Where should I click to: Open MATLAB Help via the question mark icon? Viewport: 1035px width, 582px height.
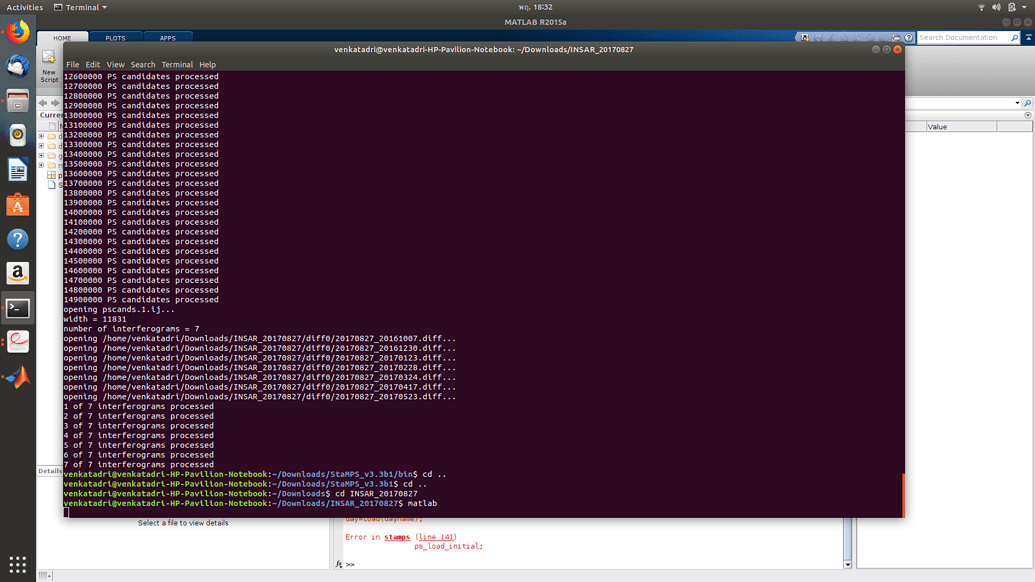point(908,37)
